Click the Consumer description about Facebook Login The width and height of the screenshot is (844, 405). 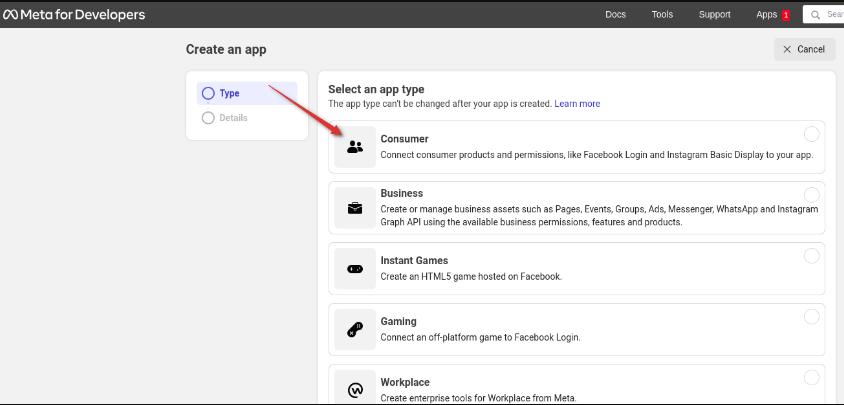(x=596, y=155)
